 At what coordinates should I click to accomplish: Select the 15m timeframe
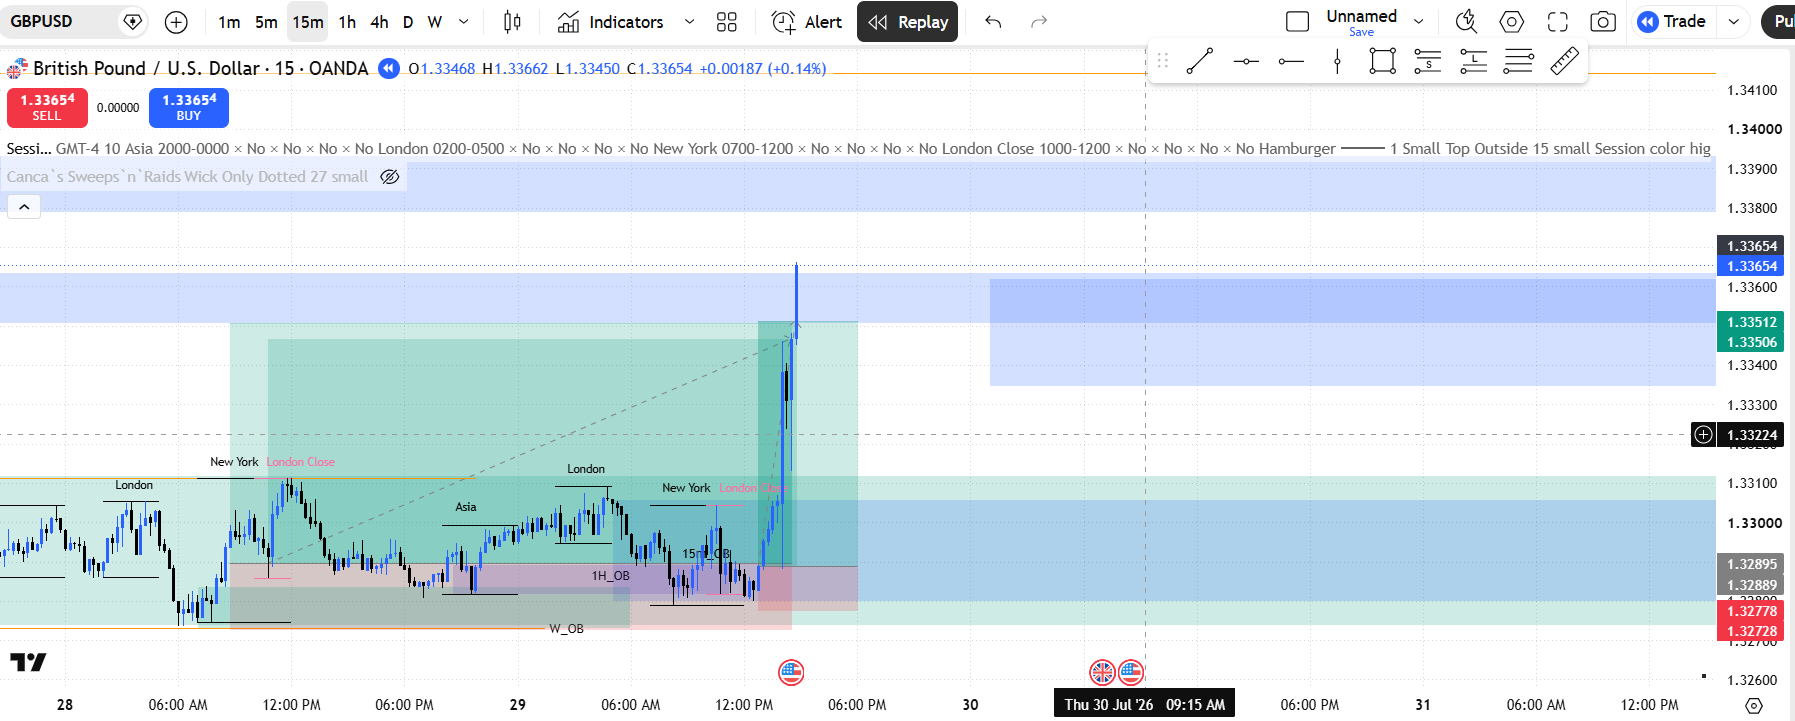pyautogui.click(x=308, y=21)
